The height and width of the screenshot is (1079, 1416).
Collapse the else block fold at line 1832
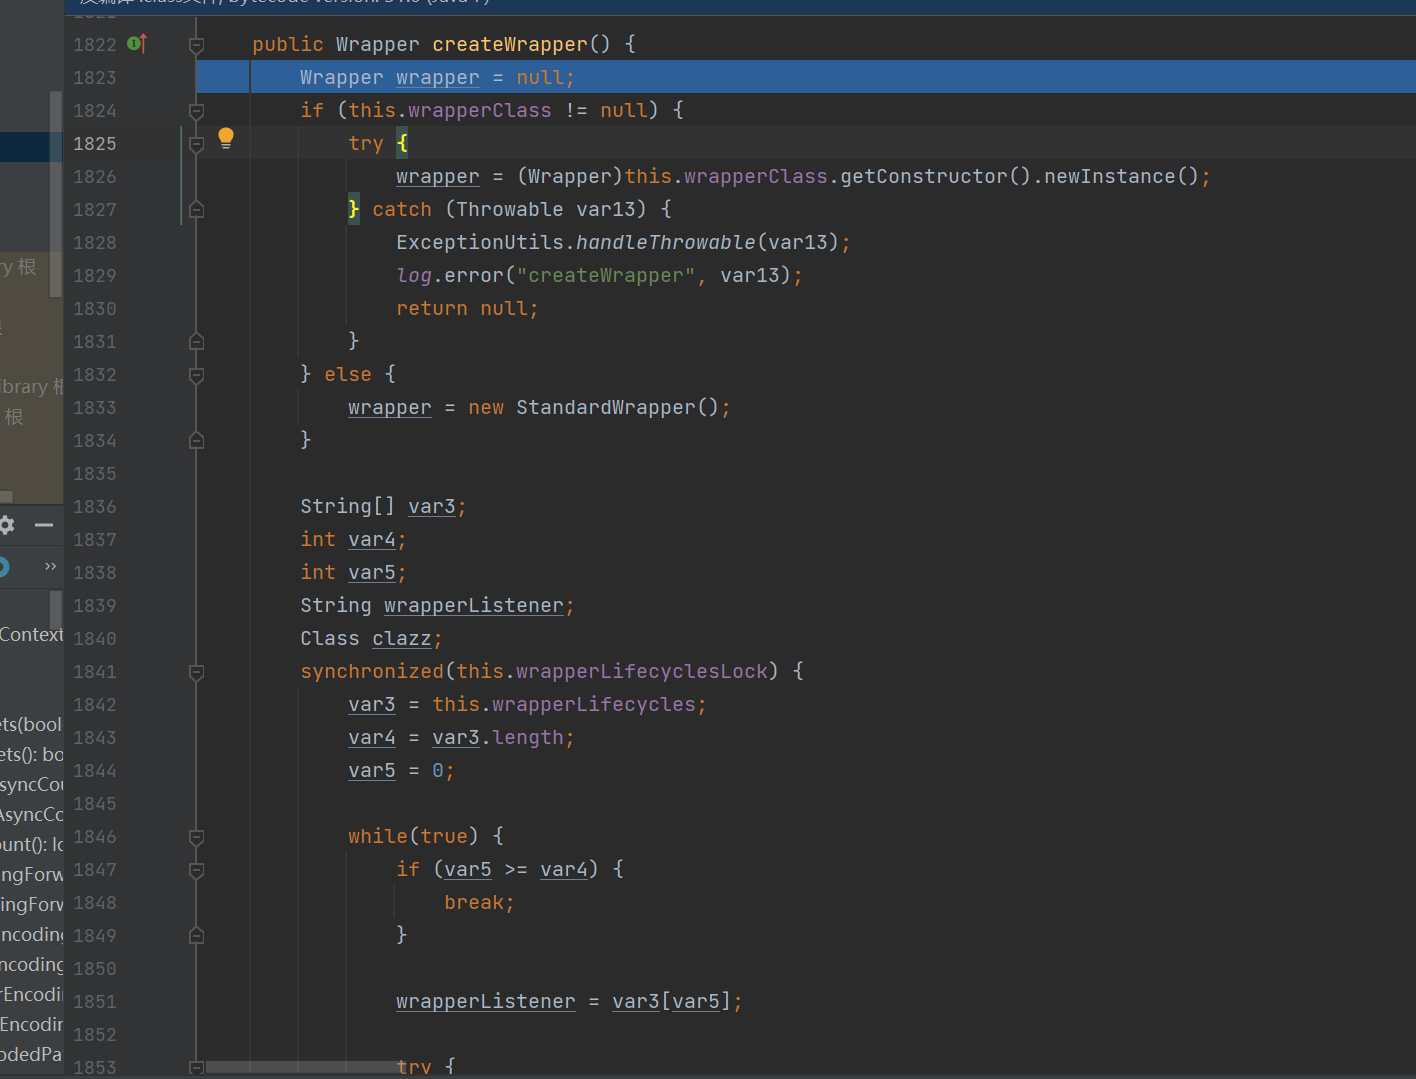pos(197,375)
